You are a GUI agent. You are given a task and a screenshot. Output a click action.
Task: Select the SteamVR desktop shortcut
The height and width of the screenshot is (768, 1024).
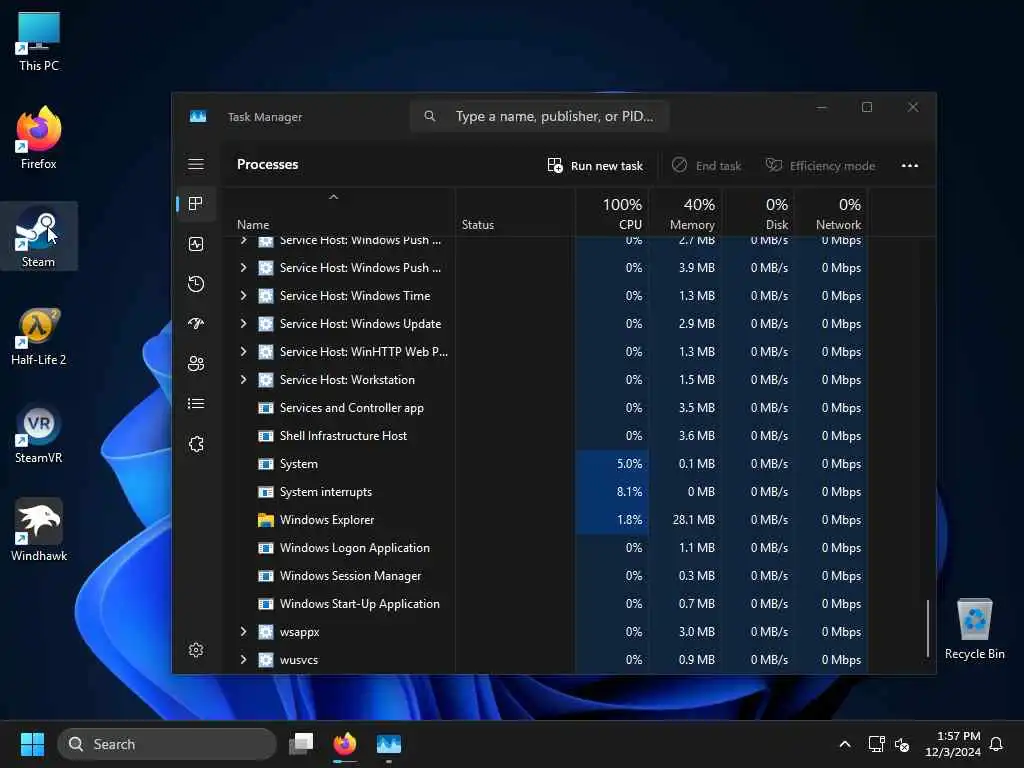(39, 433)
